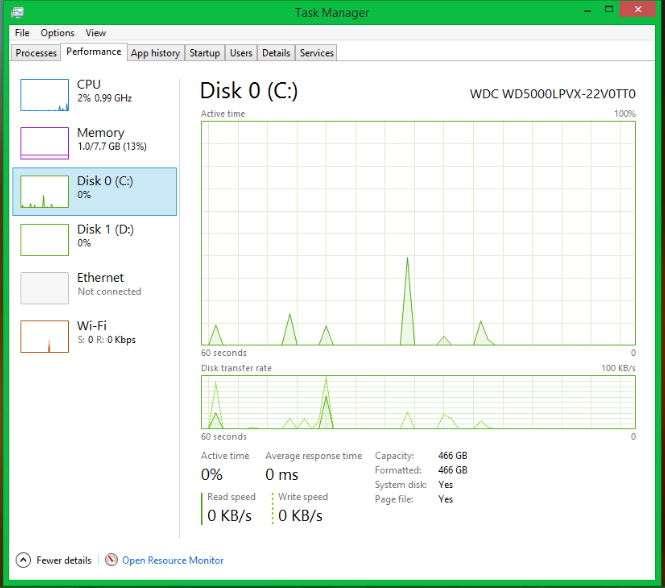Switch to the Services tab
This screenshot has height=588, width=665.
[x=316, y=53]
